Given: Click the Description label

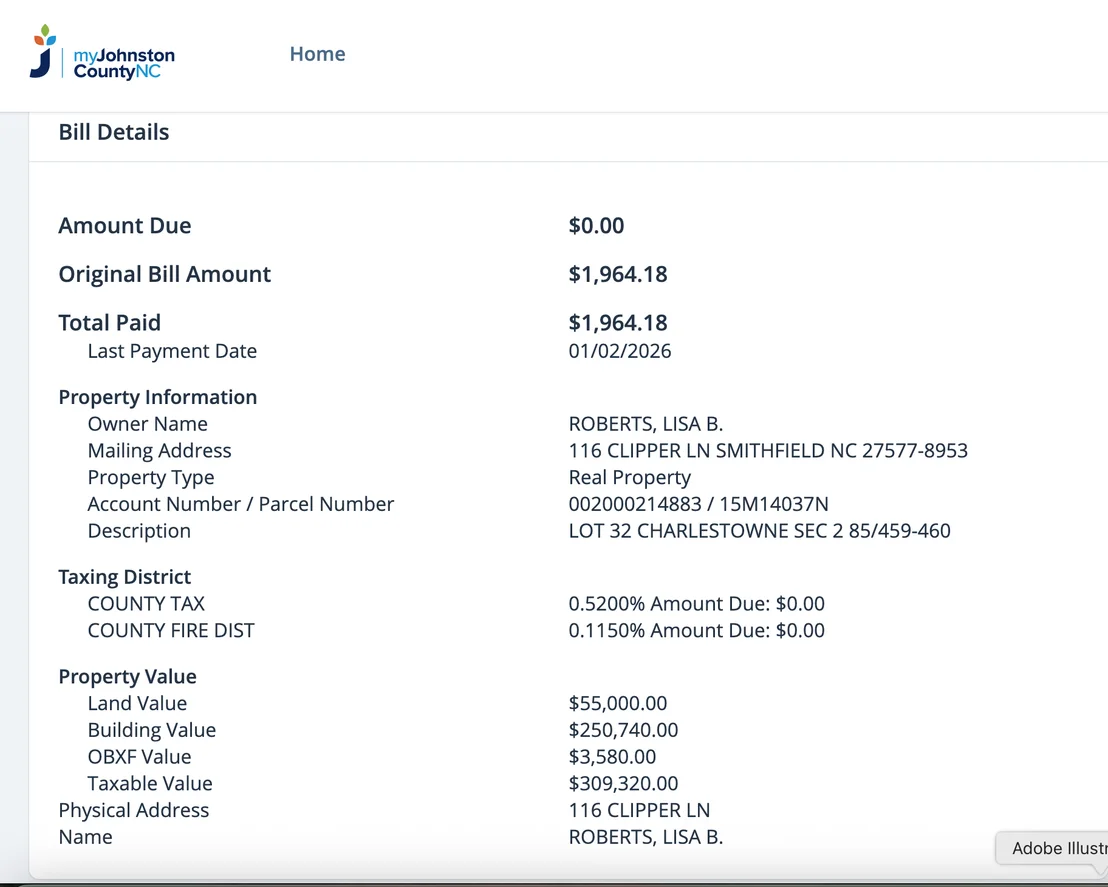Looking at the screenshot, I should (139, 531).
